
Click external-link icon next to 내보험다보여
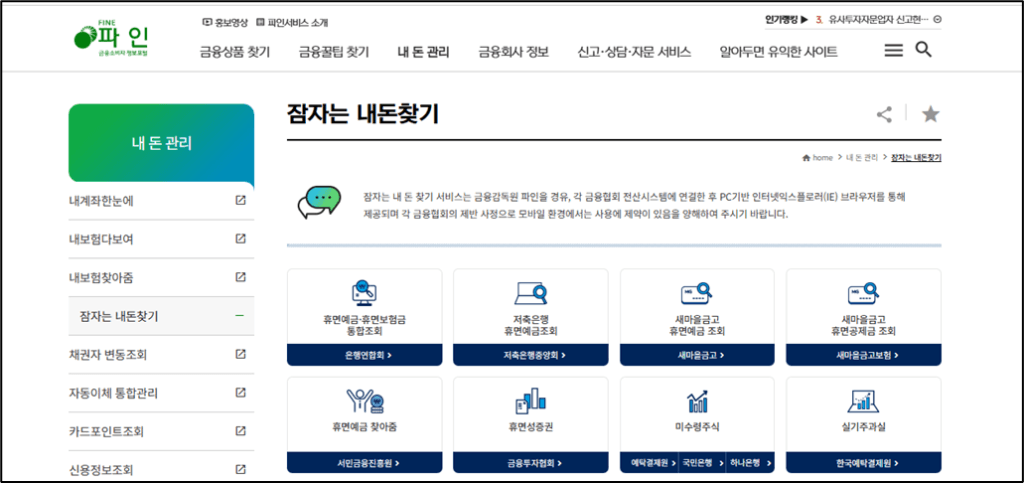click(x=240, y=239)
